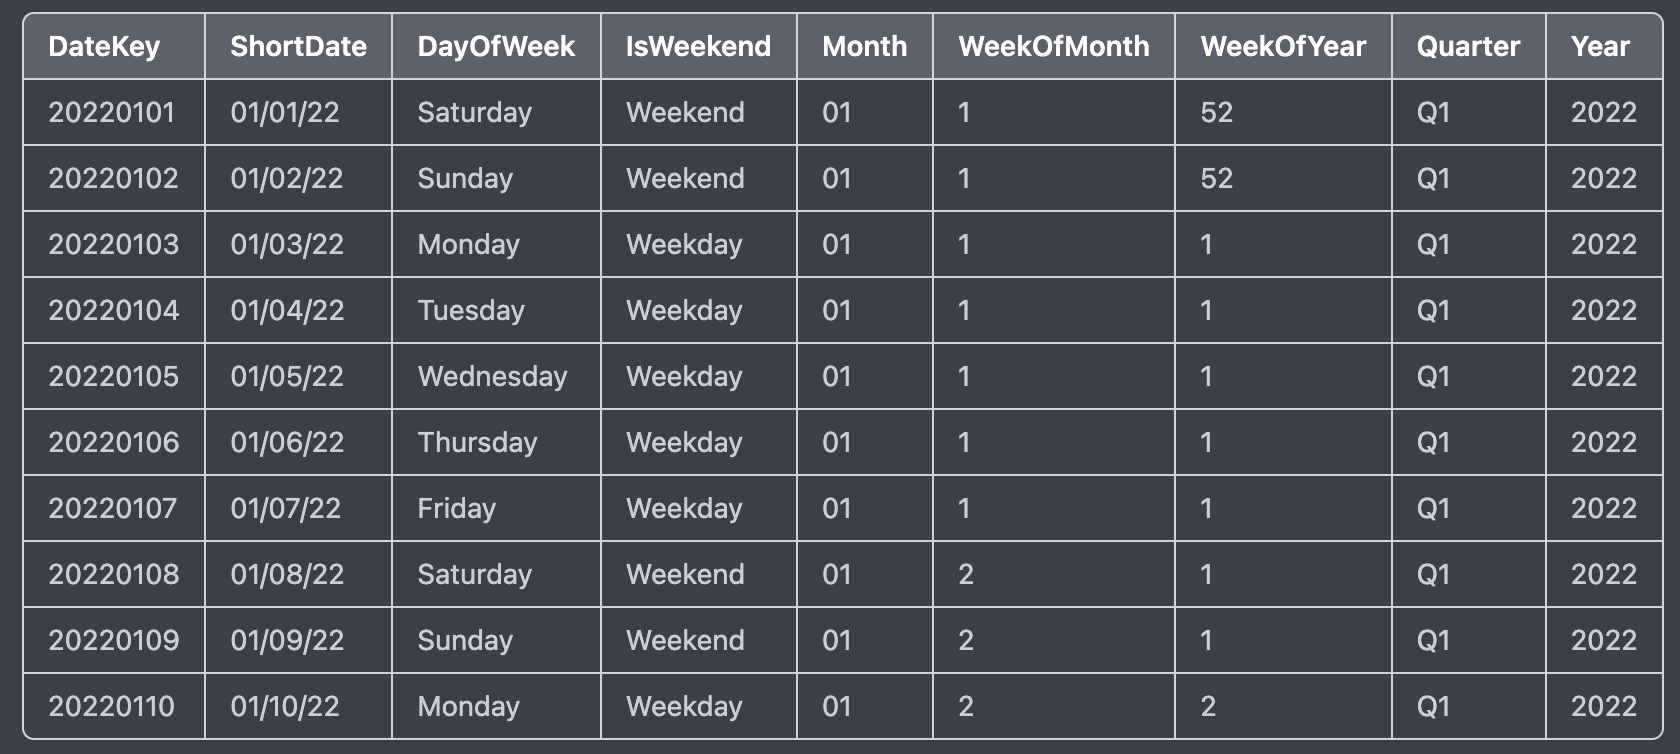Click the 01/05/22 ShortDate cell
Screen dimensions: 1680x754
pyautogui.click(x=287, y=376)
